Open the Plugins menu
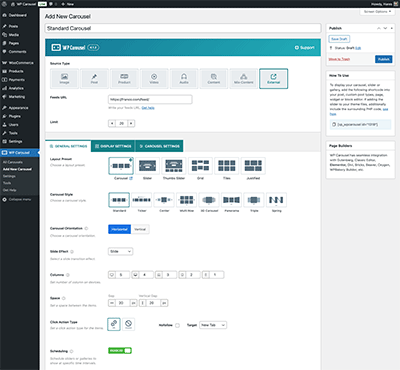 (x=19, y=116)
